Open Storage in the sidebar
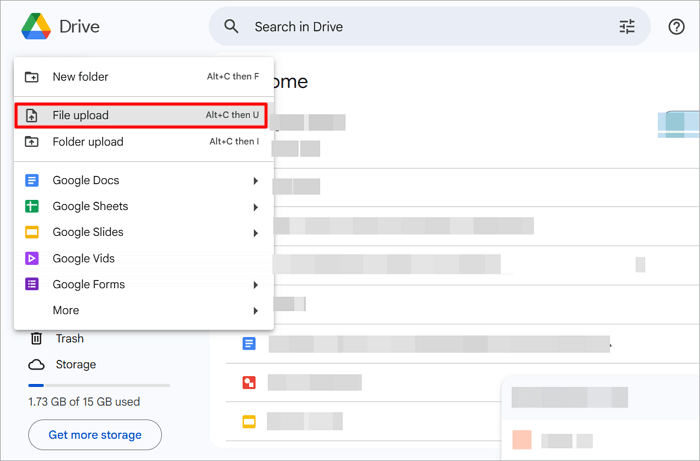Viewport: 700px width, 461px height. (x=75, y=365)
